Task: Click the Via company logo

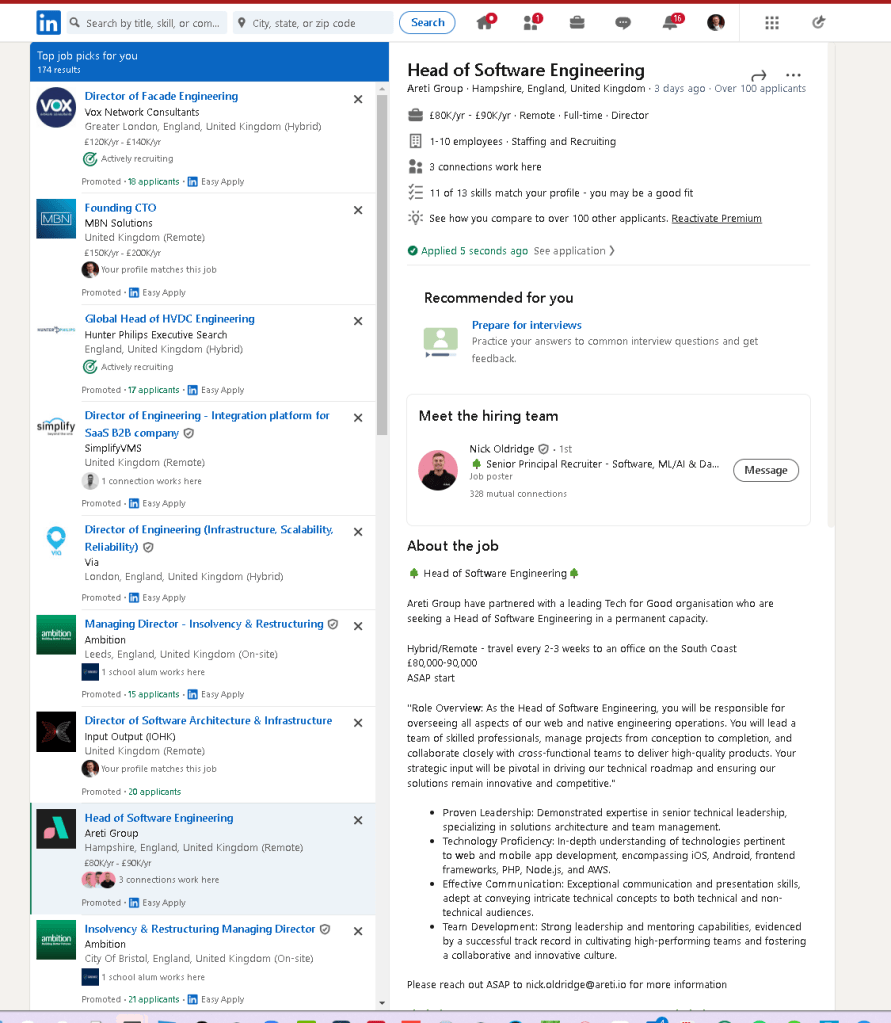Action: pyautogui.click(x=56, y=540)
